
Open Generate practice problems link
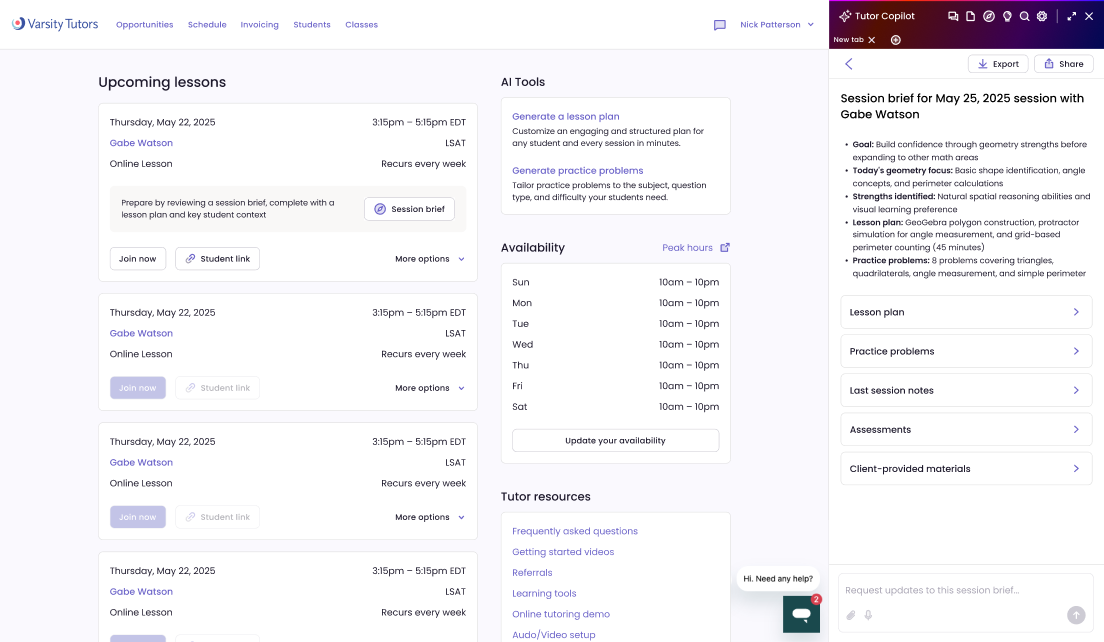[x=577, y=171]
